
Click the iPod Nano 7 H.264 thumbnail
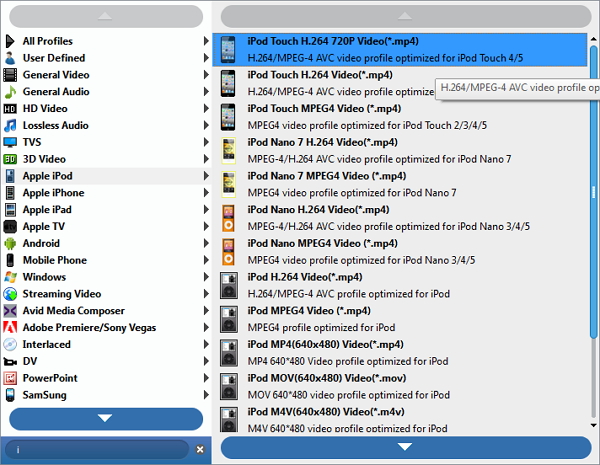pos(228,151)
